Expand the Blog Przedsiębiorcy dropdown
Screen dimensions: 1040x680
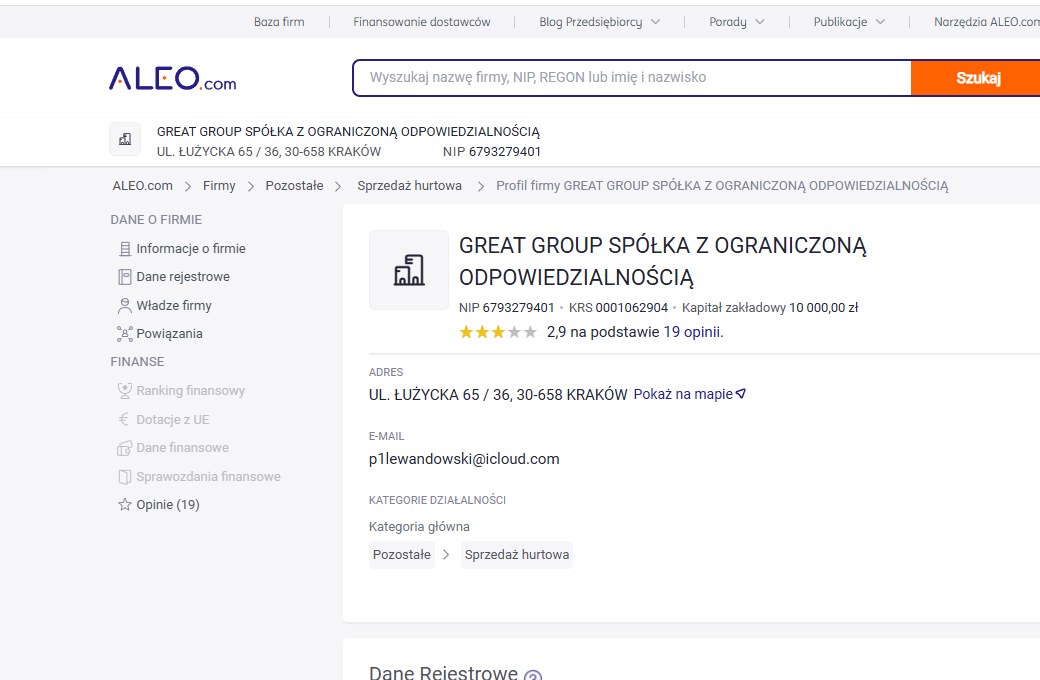tap(600, 22)
